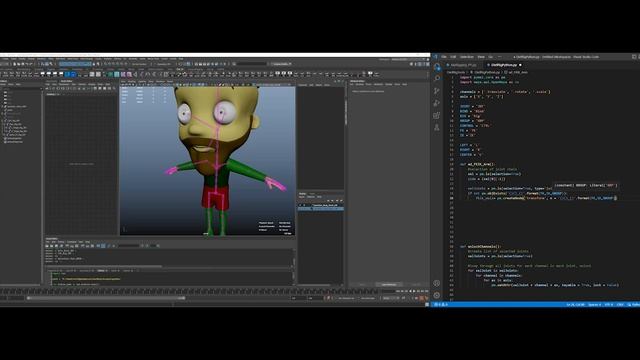This screenshot has height=360, width=640.
Task: Open the Edit menu in VS Code
Action: [x=453, y=57]
